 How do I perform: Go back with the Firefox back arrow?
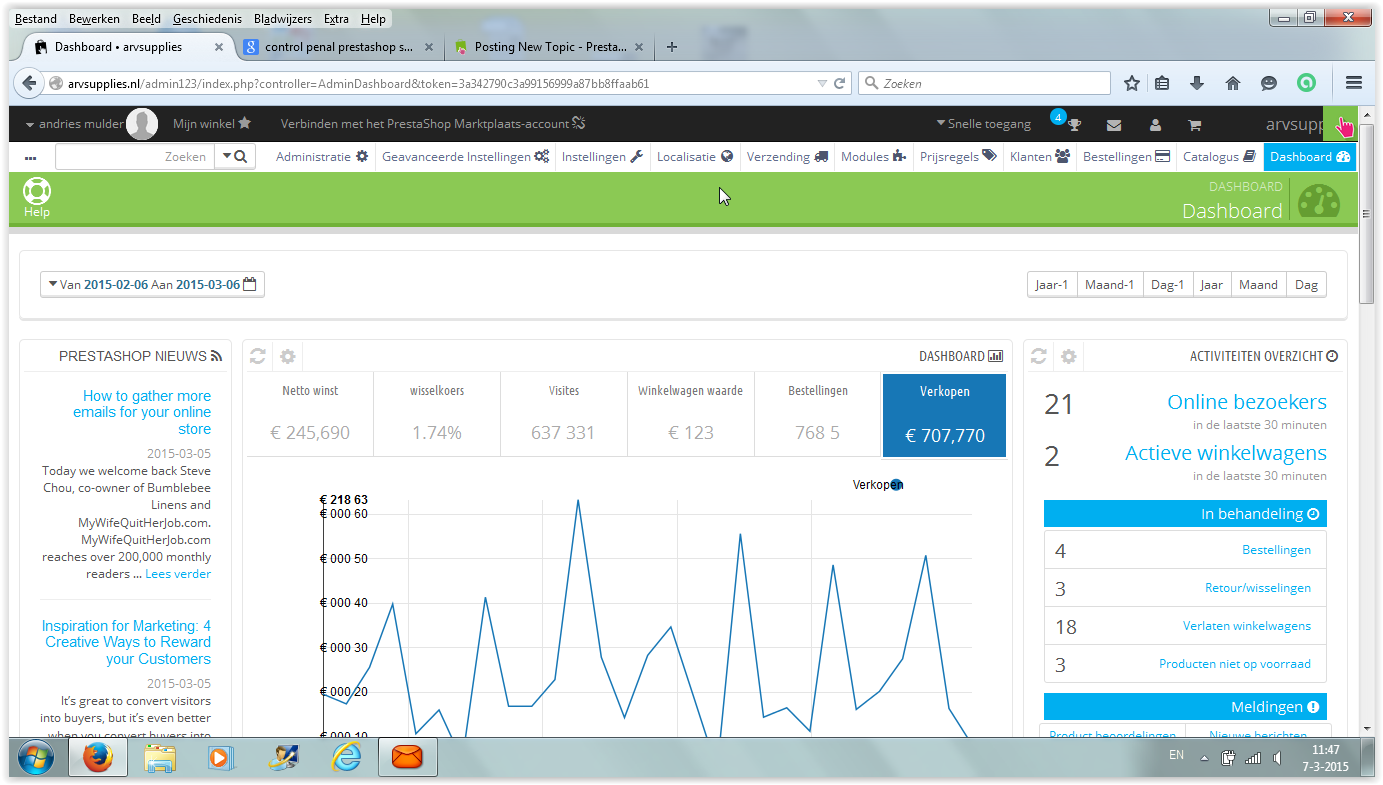[29, 84]
